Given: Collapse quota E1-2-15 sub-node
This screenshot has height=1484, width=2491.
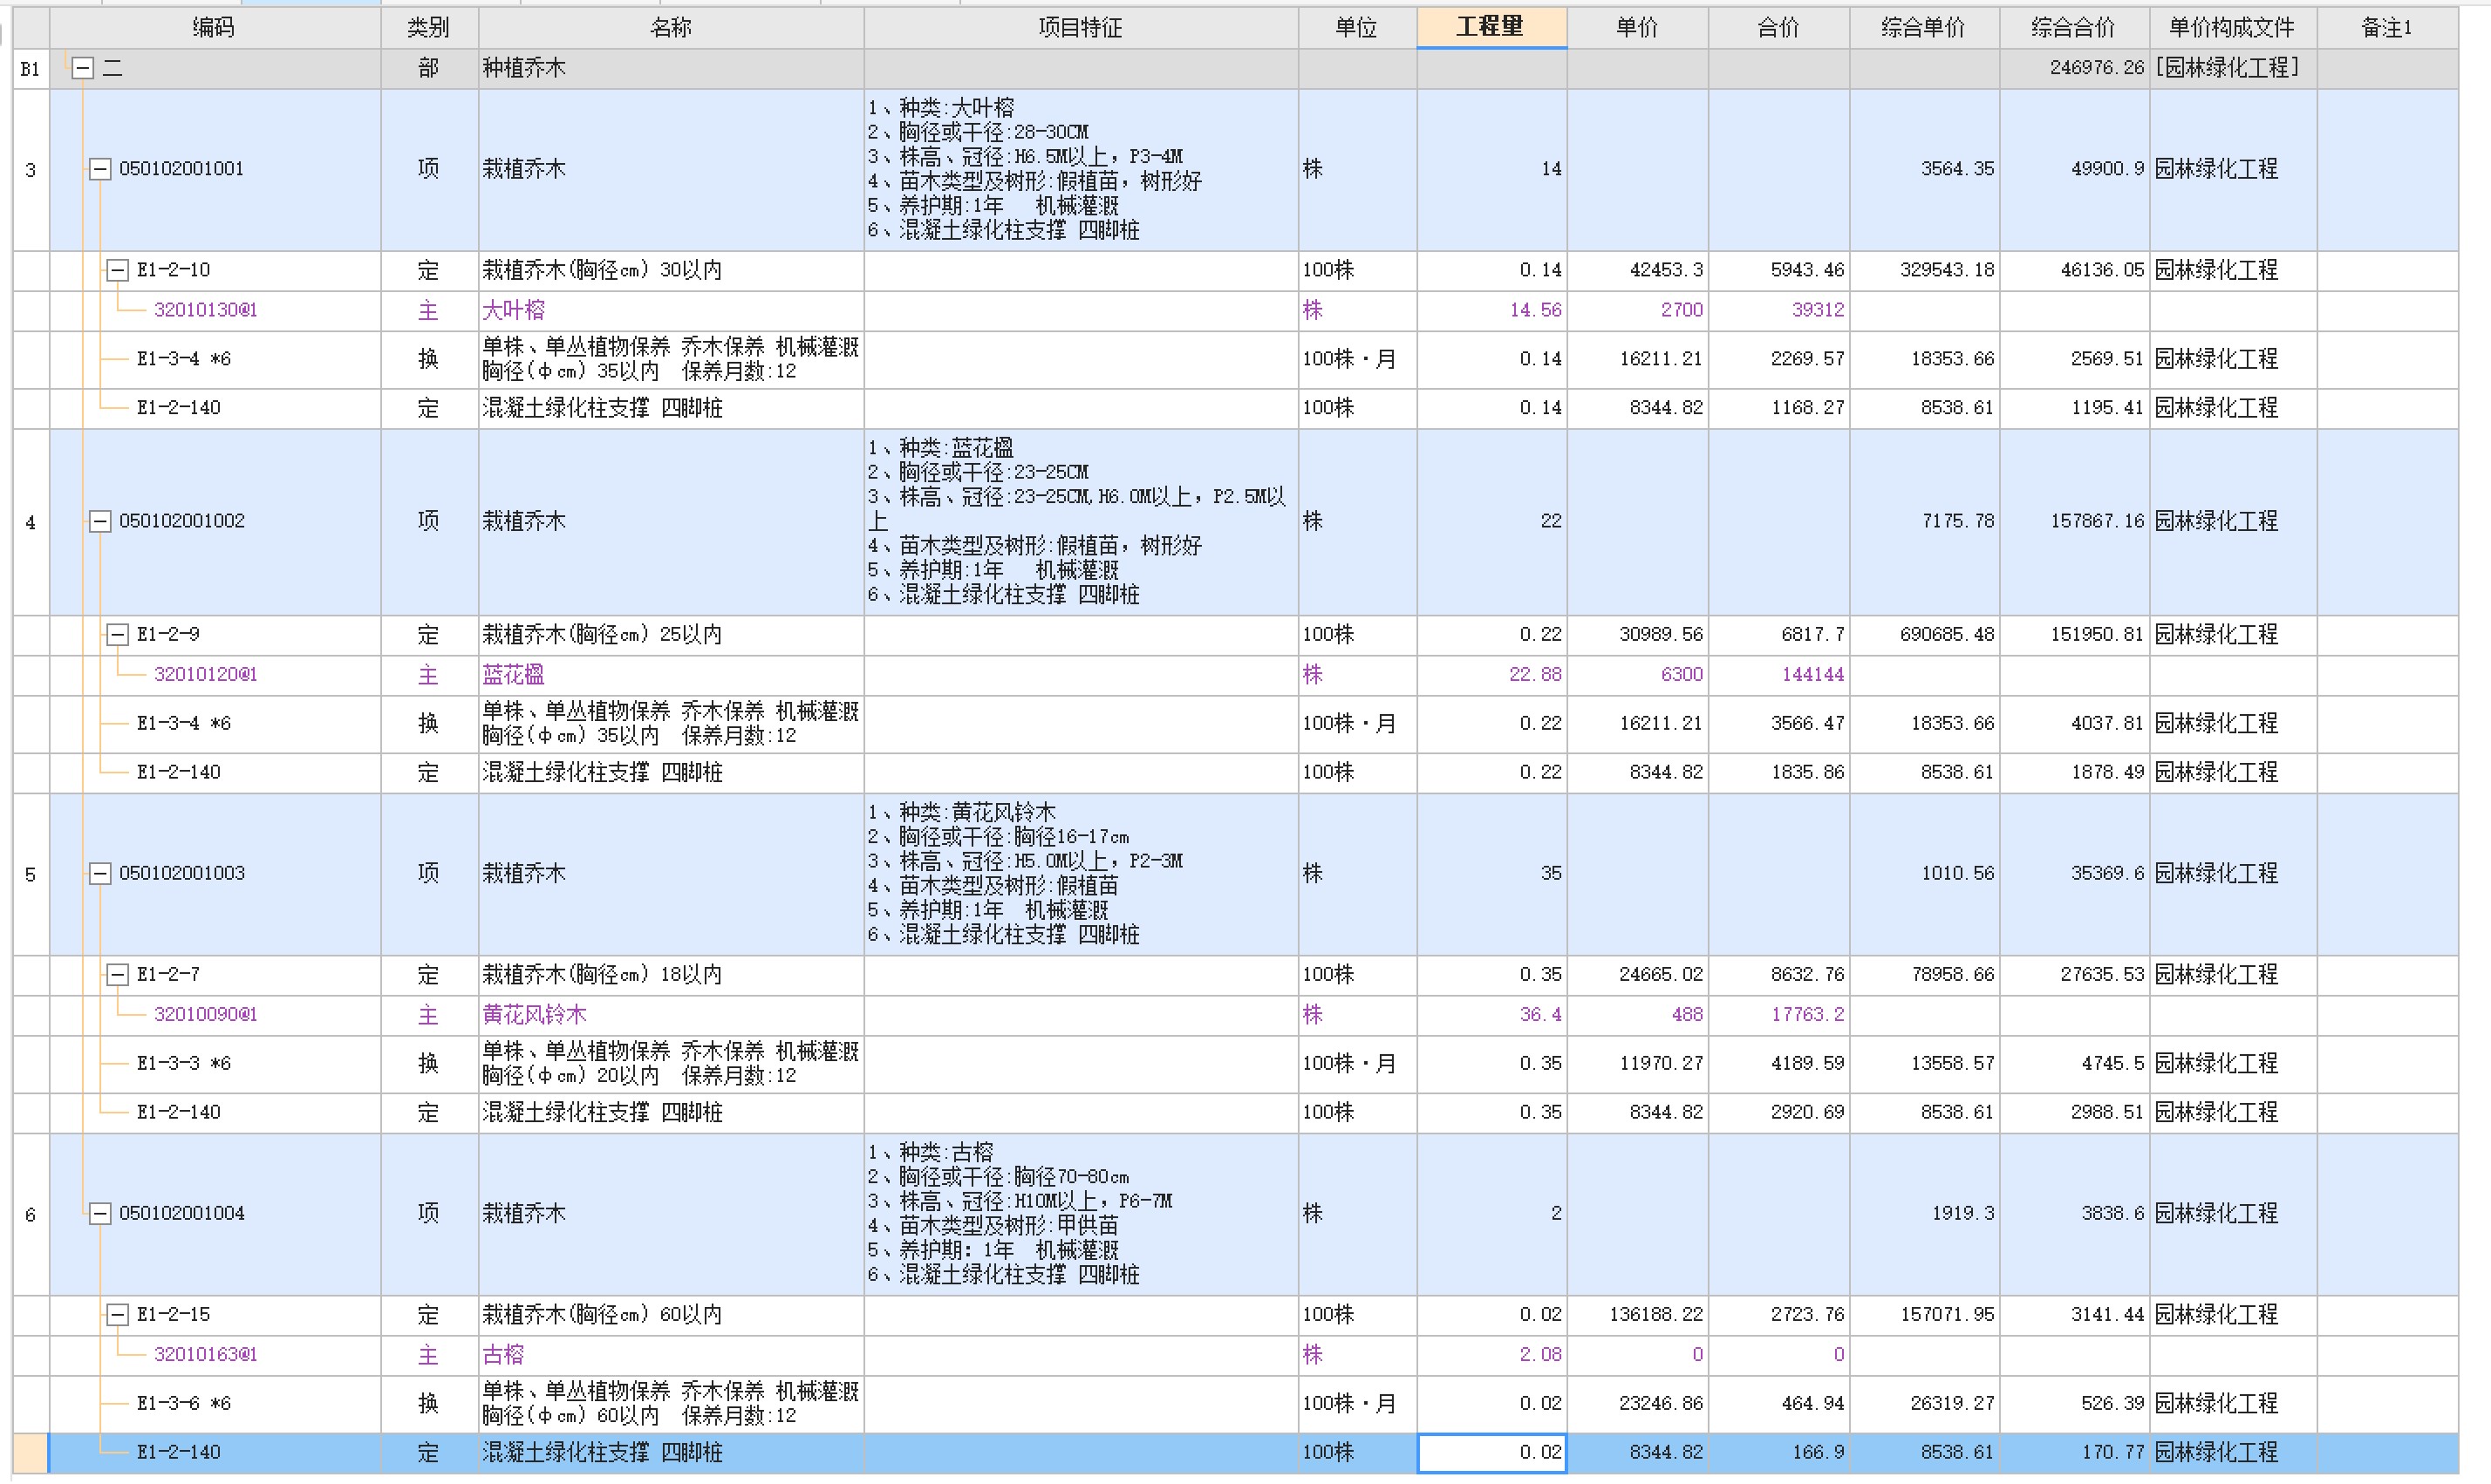Looking at the screenshot, I should coord(118,1315).
